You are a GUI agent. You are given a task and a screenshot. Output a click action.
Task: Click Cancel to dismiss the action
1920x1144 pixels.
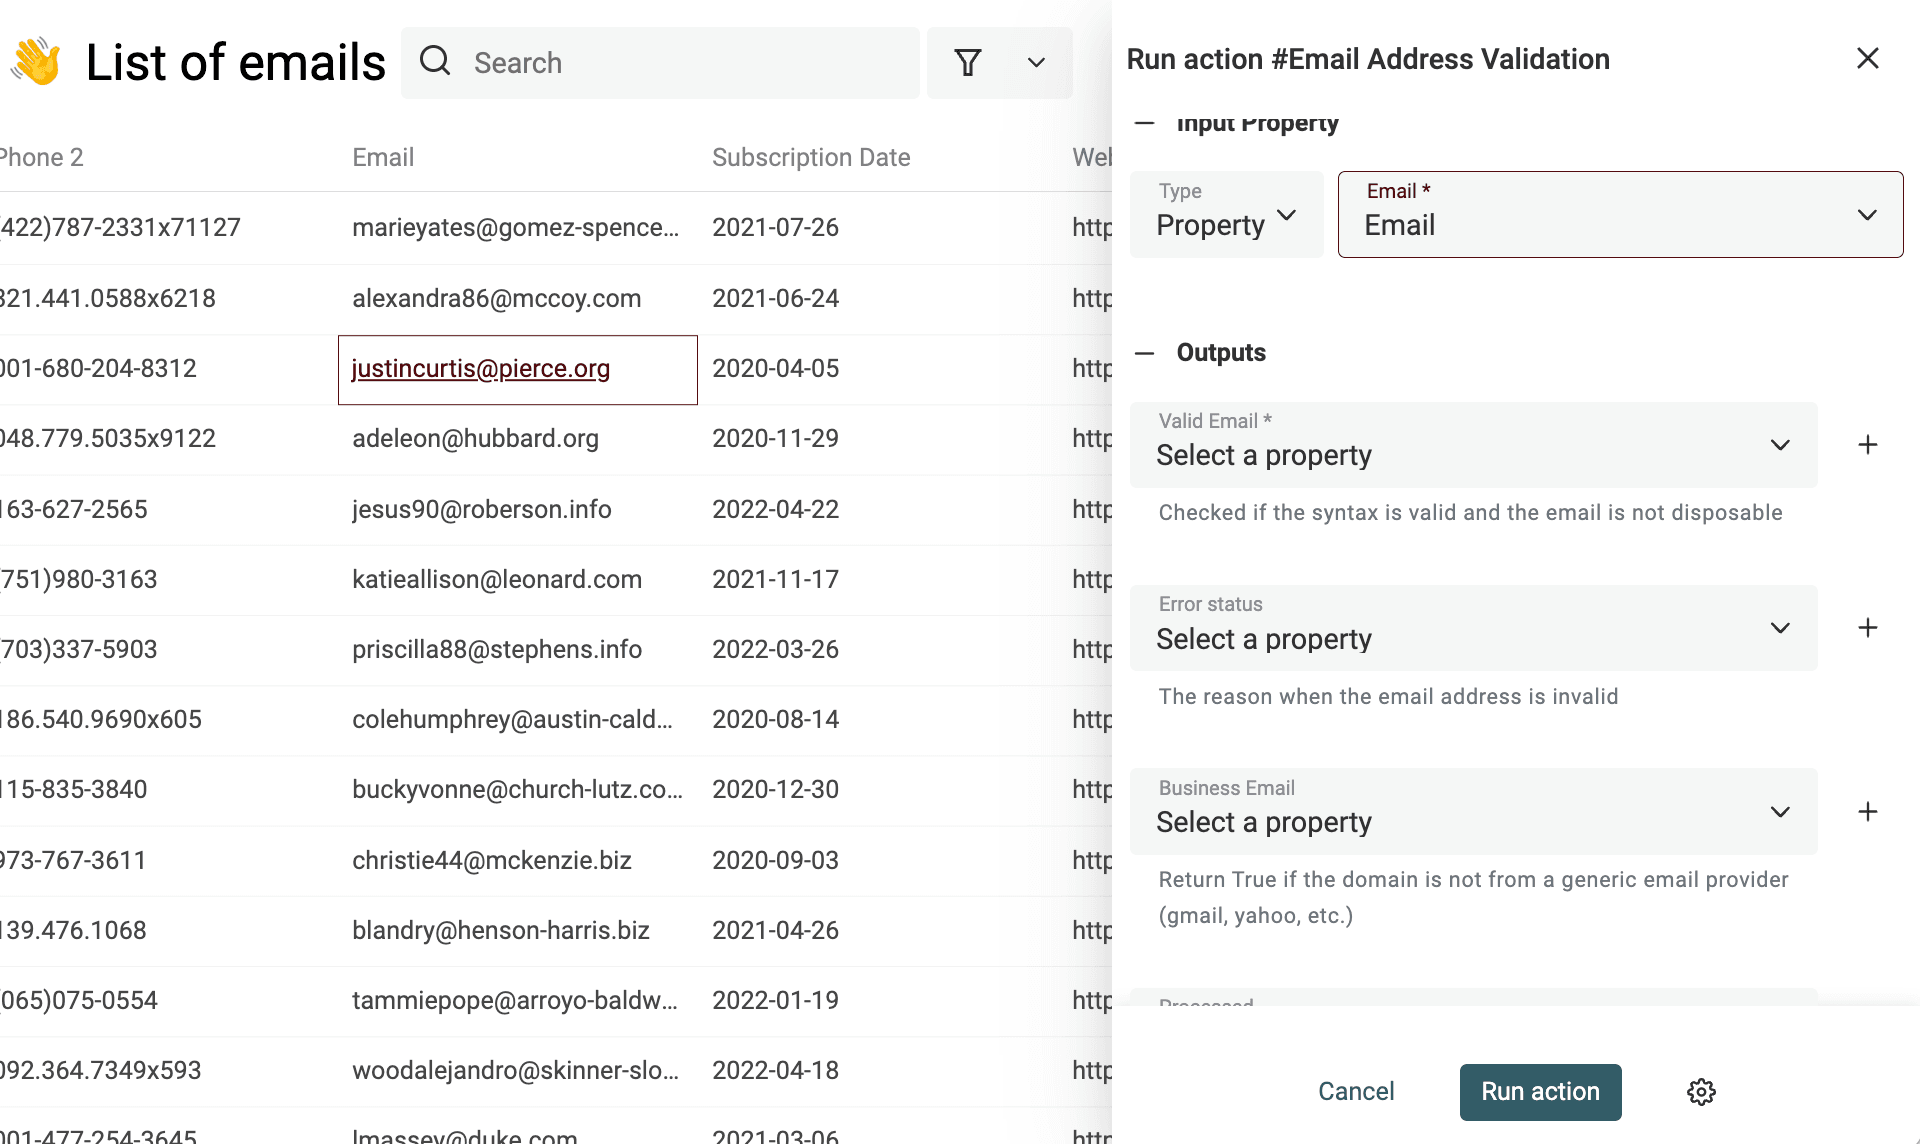1356,1092
